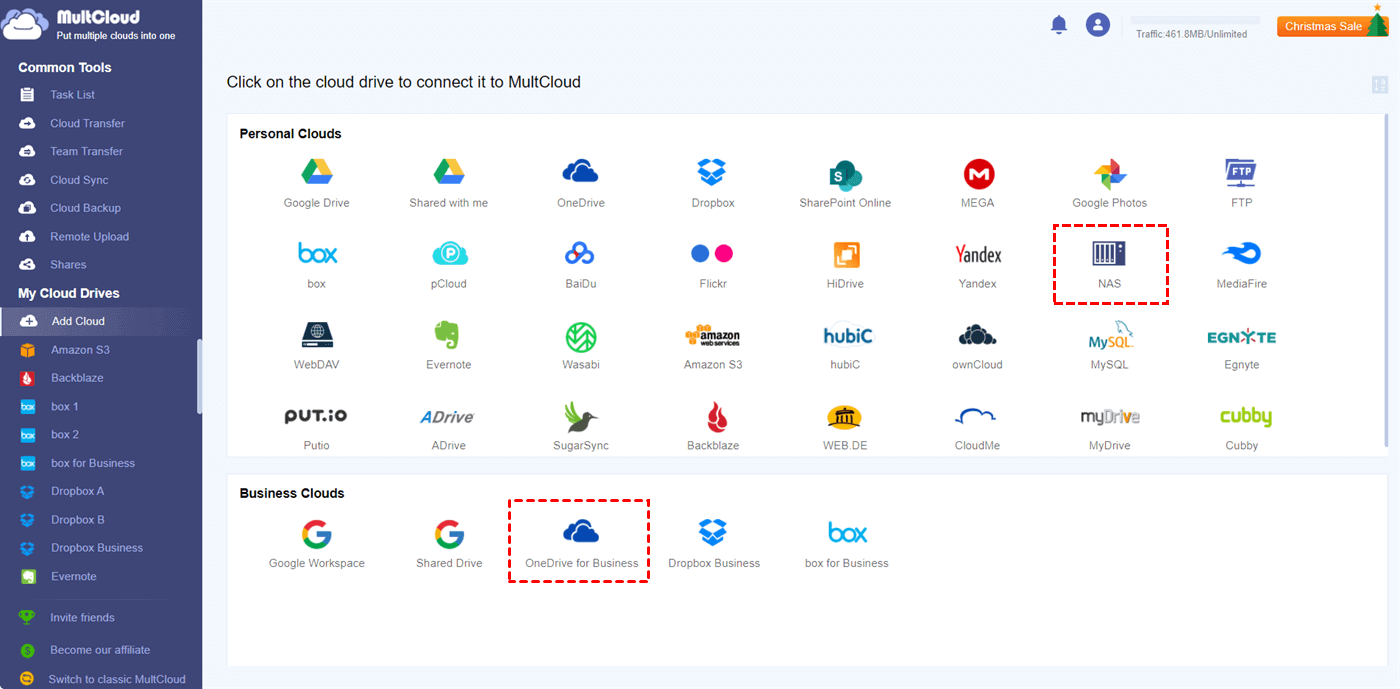Toggle the cloud list view layout icon
The image size is (1400, 689).
1380,85
